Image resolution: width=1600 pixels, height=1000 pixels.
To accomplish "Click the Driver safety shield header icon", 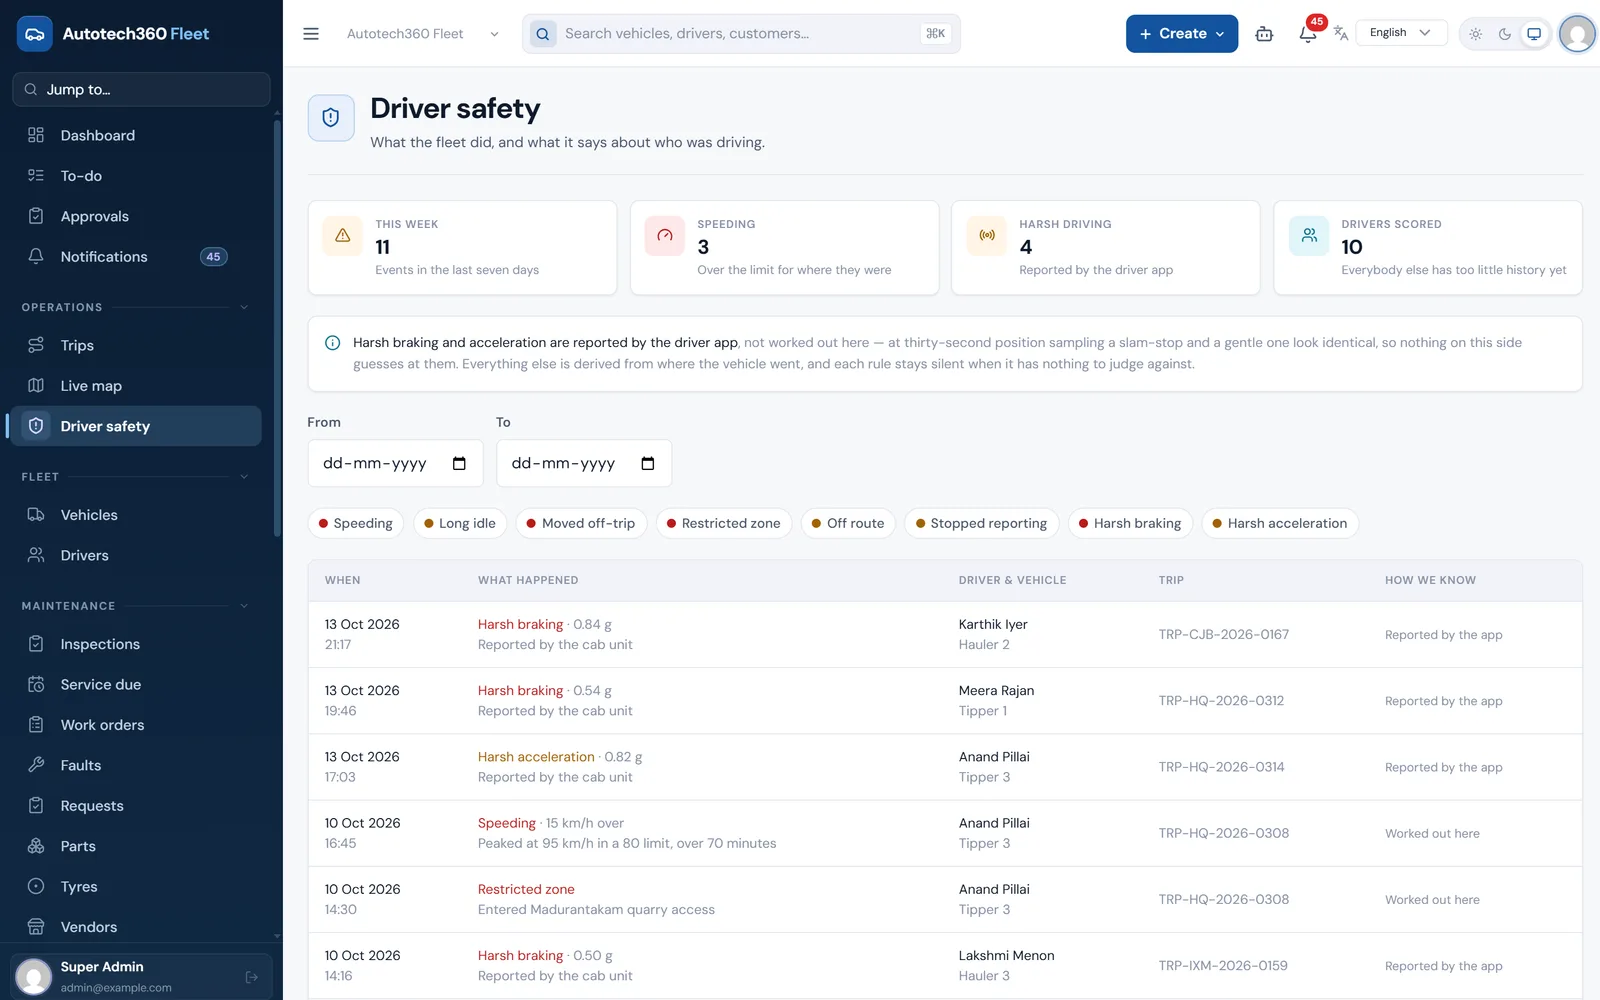I will (x=331, y=118).
